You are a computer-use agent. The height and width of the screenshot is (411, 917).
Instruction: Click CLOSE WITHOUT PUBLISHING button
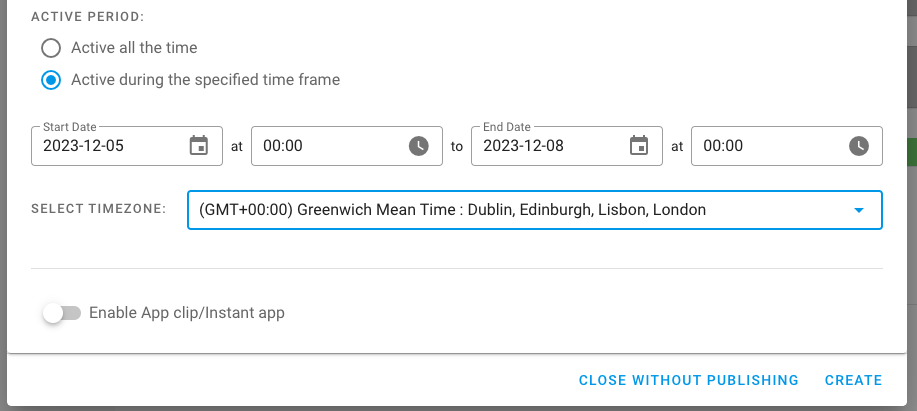688,380
